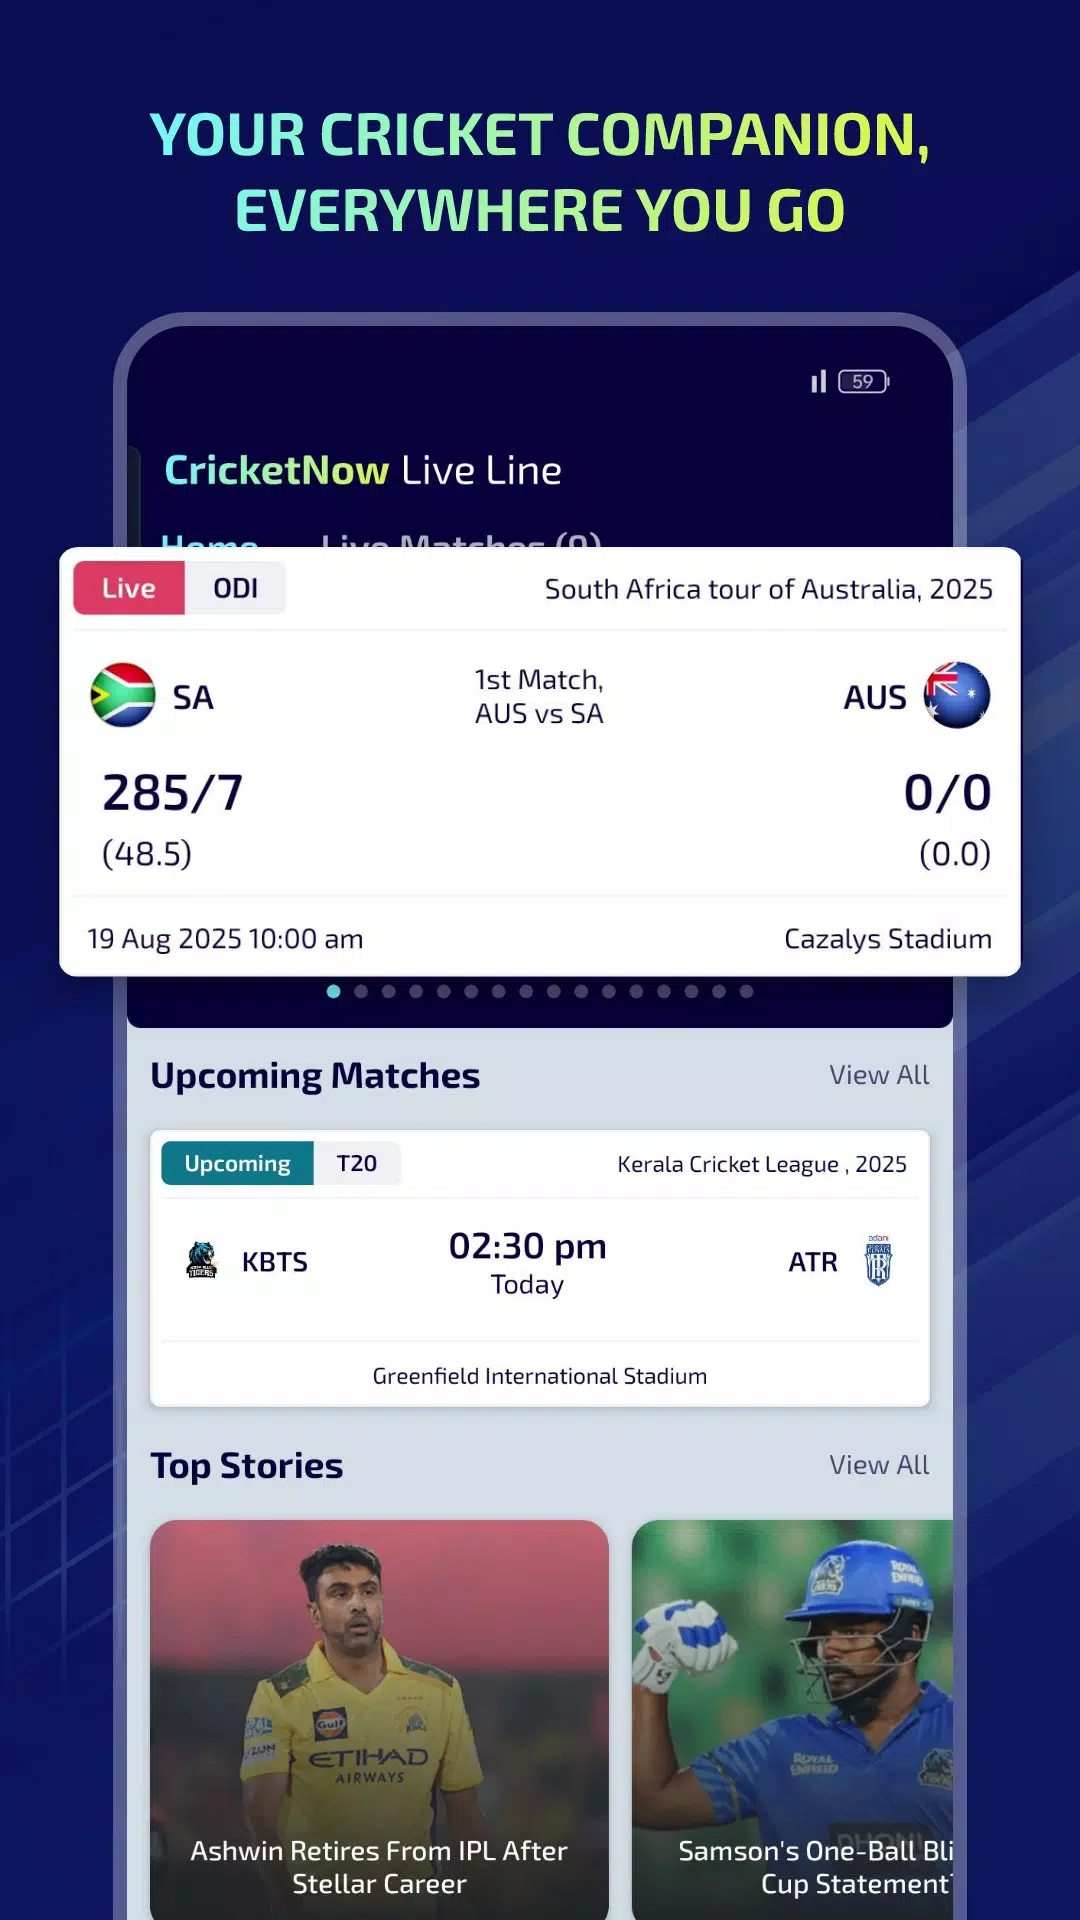Tap the Australia flag icon
This screenshot has width=1080, height=1920.
tap(956, 695)
